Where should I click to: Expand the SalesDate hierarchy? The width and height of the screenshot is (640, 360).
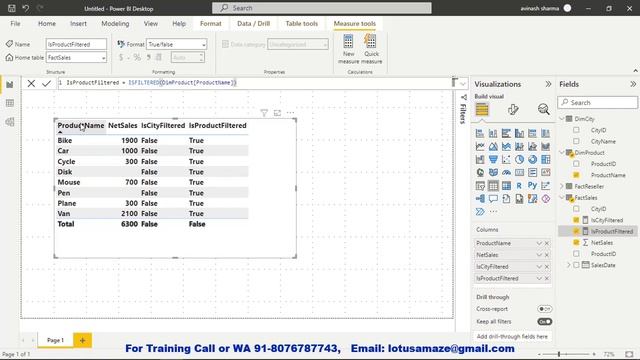[x=569, y=265]
